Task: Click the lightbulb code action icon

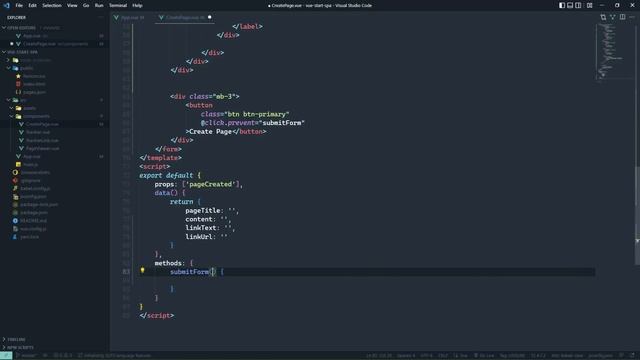Action: coord(142,270)
